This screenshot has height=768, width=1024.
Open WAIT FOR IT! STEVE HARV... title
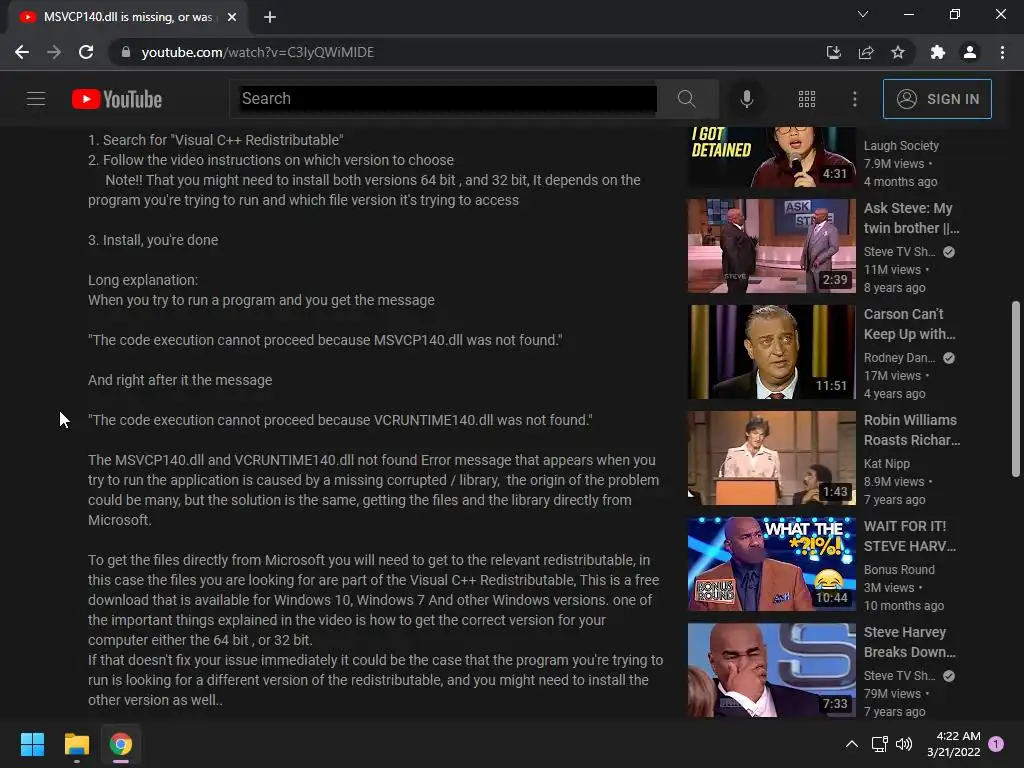click(x=910, y=536)
